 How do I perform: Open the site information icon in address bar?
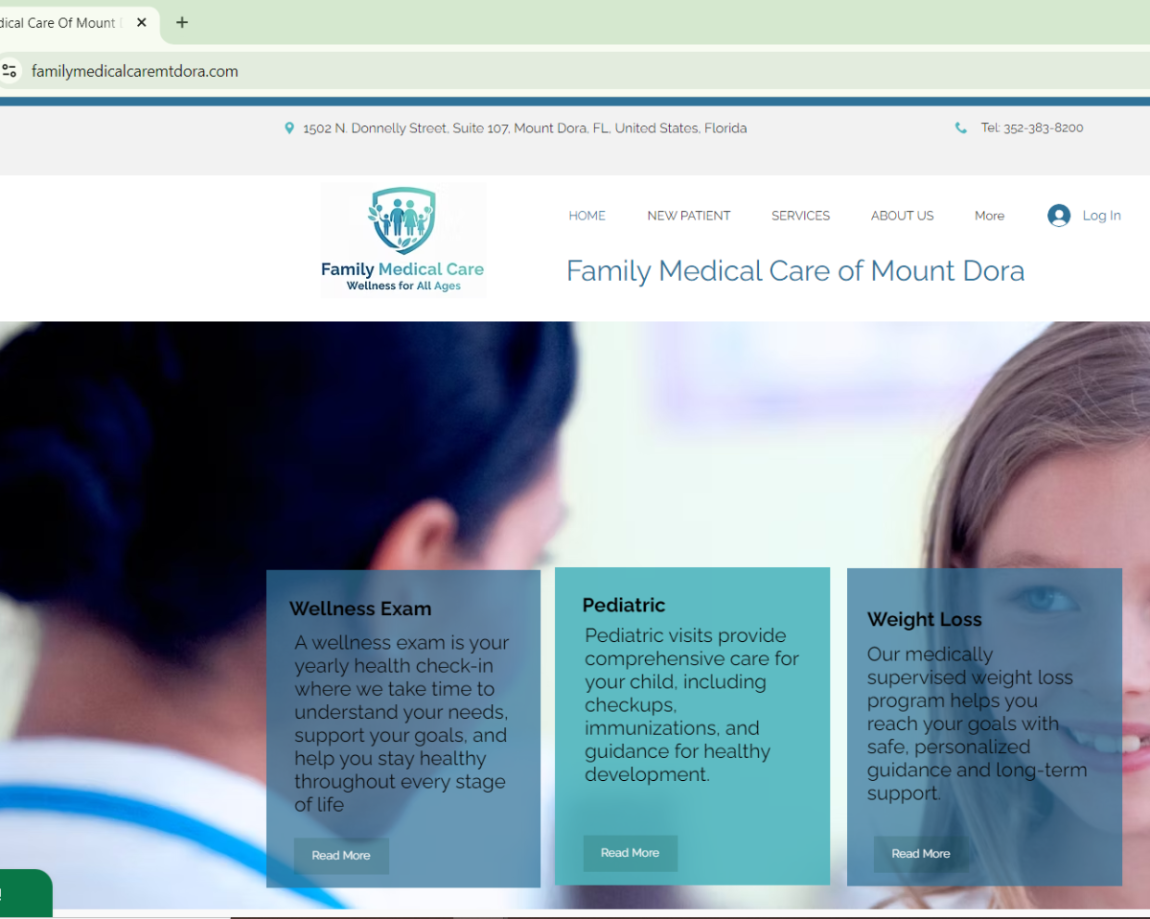coord(10,71)
